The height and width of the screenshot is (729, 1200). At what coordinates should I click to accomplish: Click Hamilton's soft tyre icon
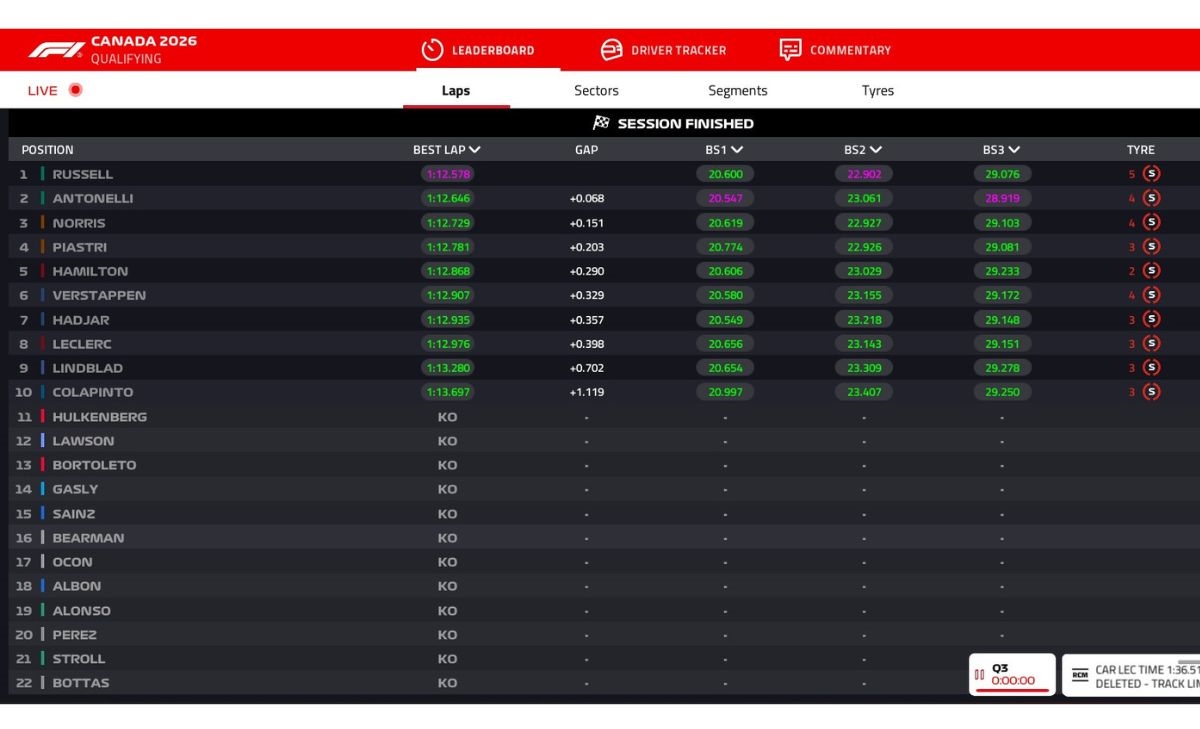tap(1151, 271)
